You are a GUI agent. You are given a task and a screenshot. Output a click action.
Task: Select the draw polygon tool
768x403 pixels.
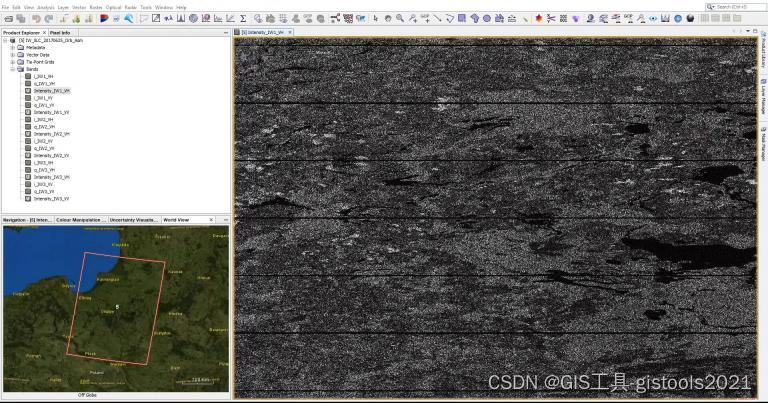[475, 19]
